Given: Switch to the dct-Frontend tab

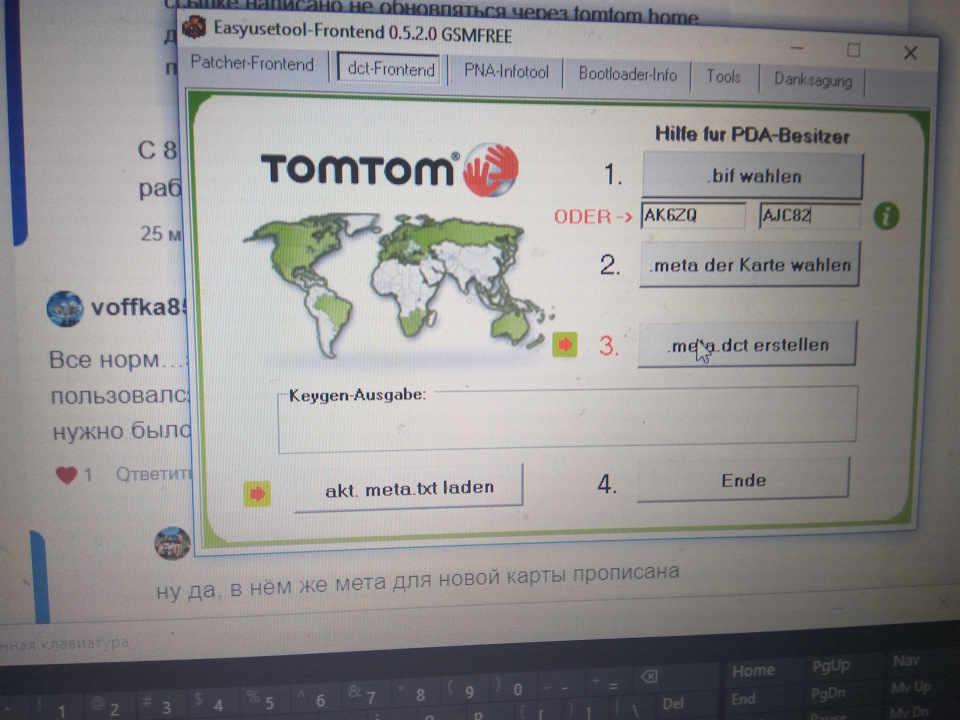Looking at the screenshot, I should tap(390, 68).
